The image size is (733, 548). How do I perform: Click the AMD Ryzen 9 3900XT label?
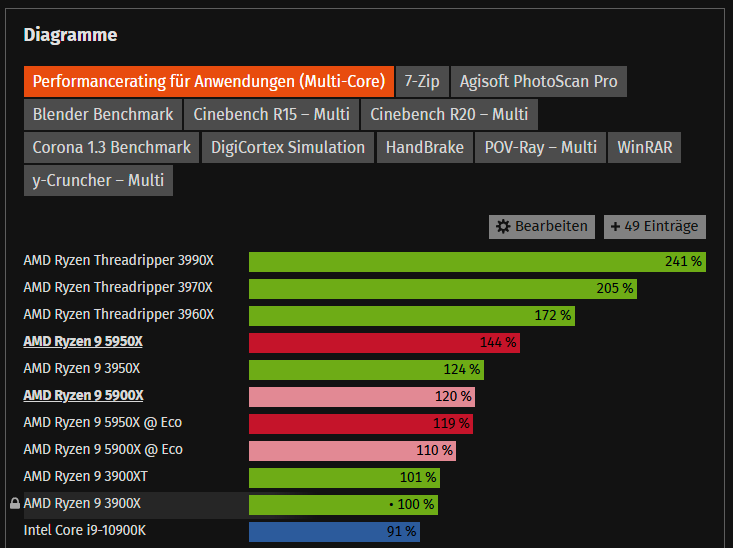[x=86, y=476]
